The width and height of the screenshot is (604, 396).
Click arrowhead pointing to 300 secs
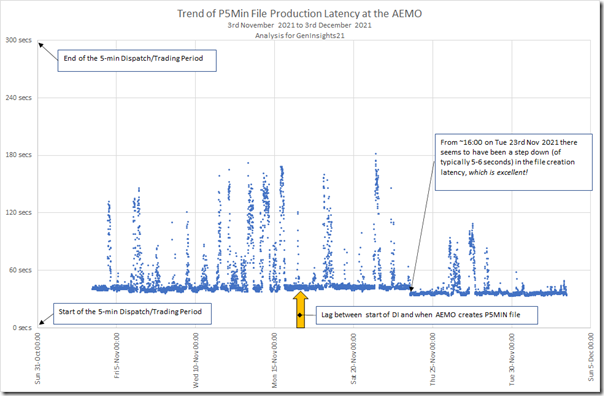click(40, 45)
